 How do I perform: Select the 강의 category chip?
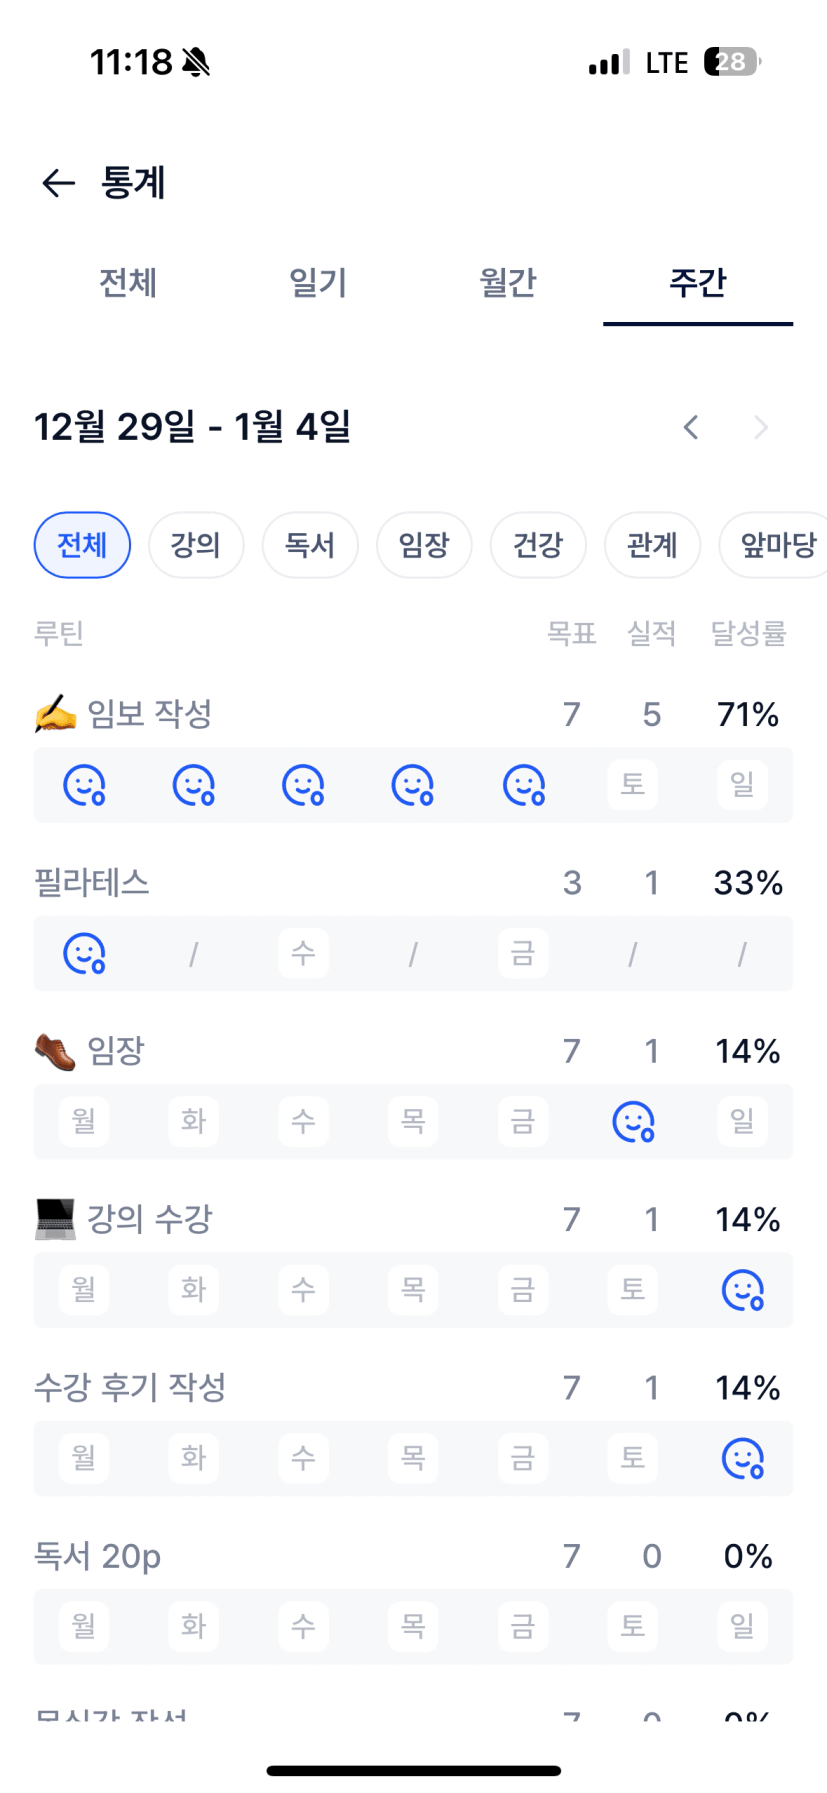(196, 545)
